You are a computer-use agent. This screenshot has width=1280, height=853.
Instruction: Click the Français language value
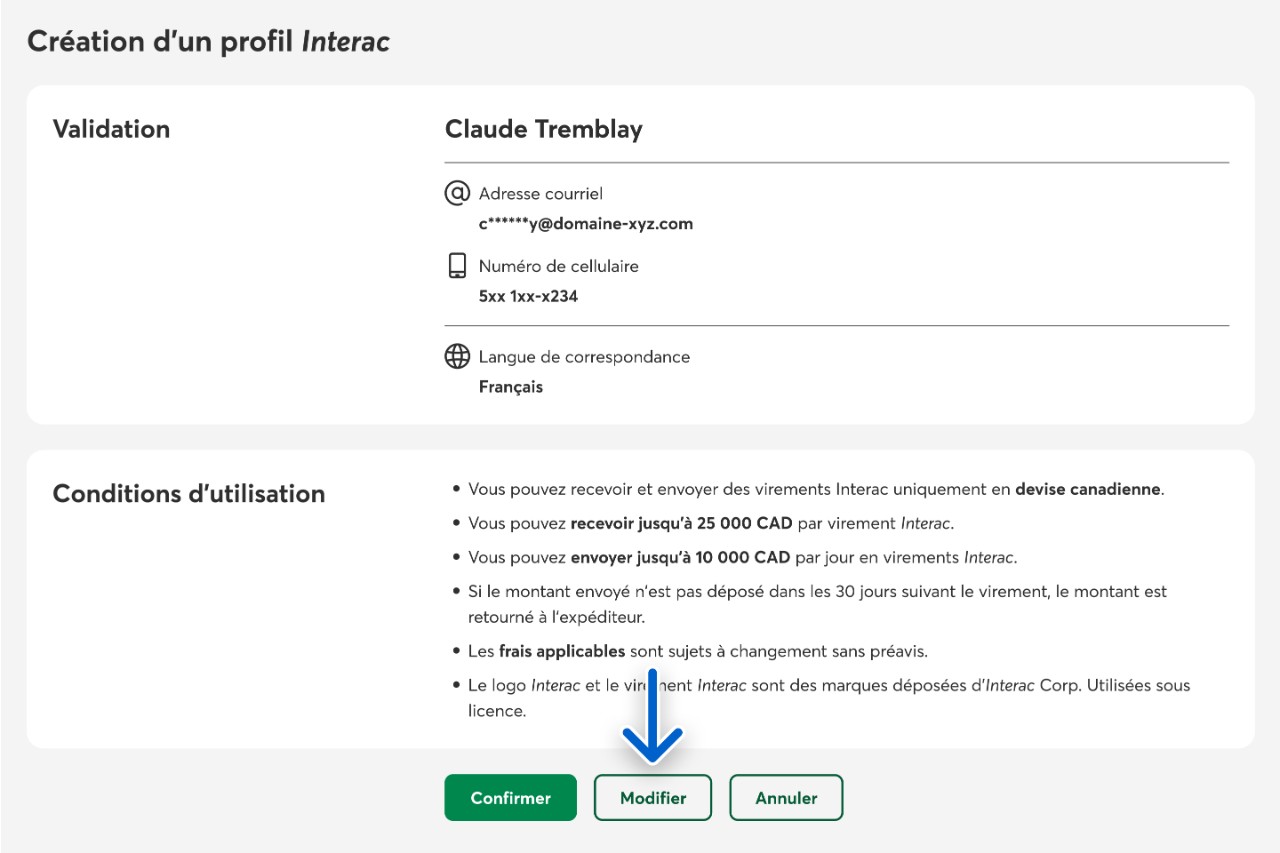click(x=510, y=387)
